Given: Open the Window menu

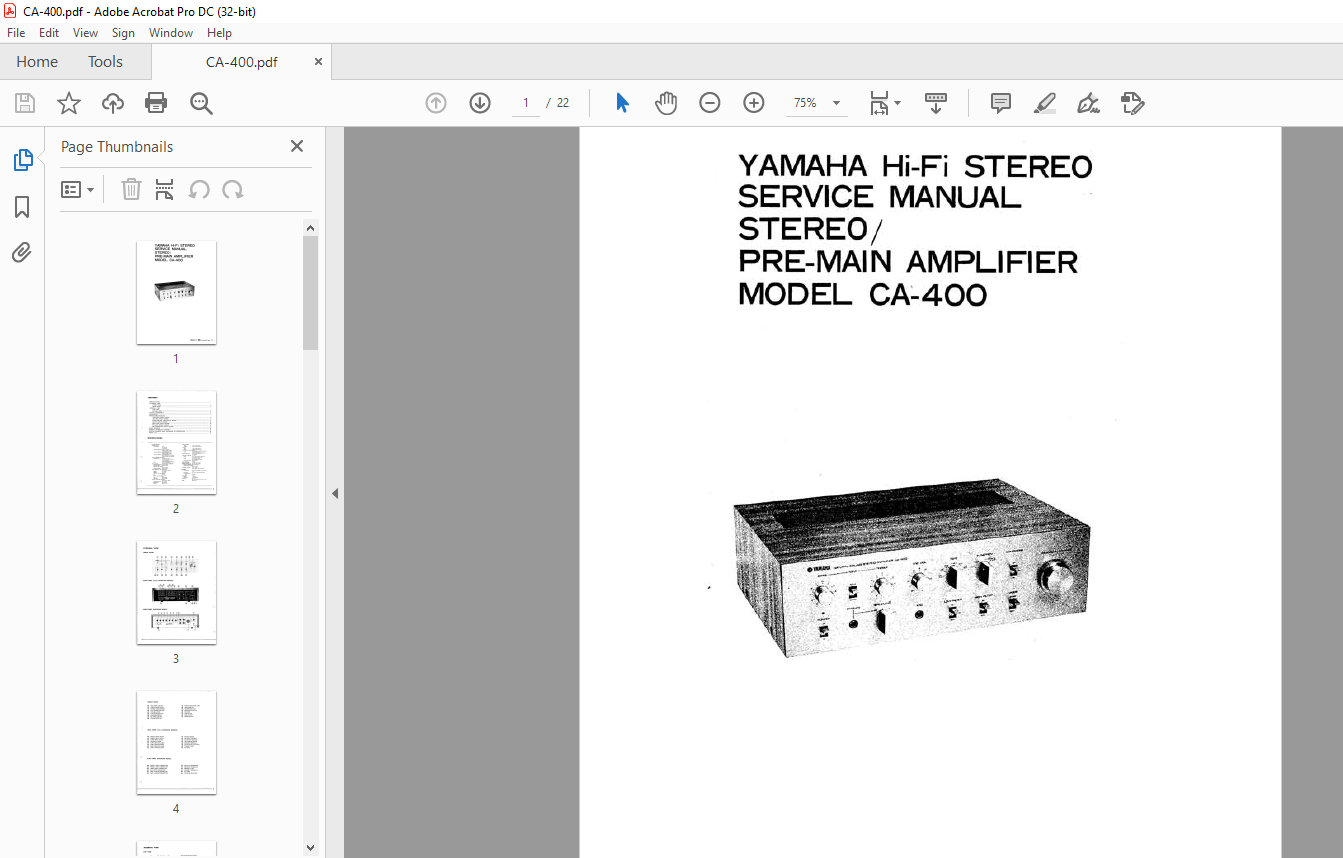Looking at the screenshot, I should (x=171, y=33).
